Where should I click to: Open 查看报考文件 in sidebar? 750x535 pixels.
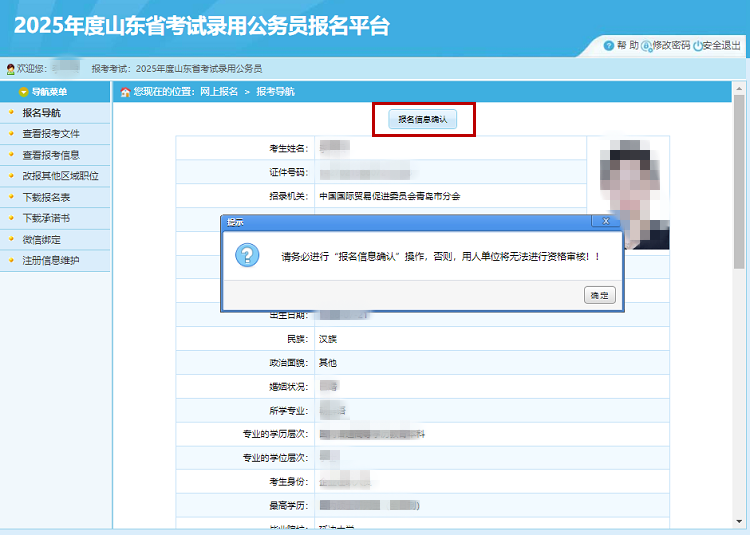click(x=55, y=134)
